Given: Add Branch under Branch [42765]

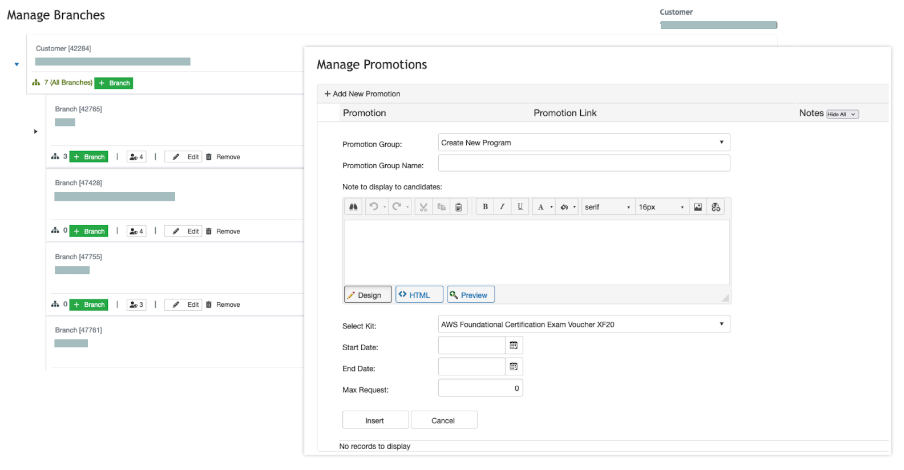Looking at the screenshot, I should (89, 157).
